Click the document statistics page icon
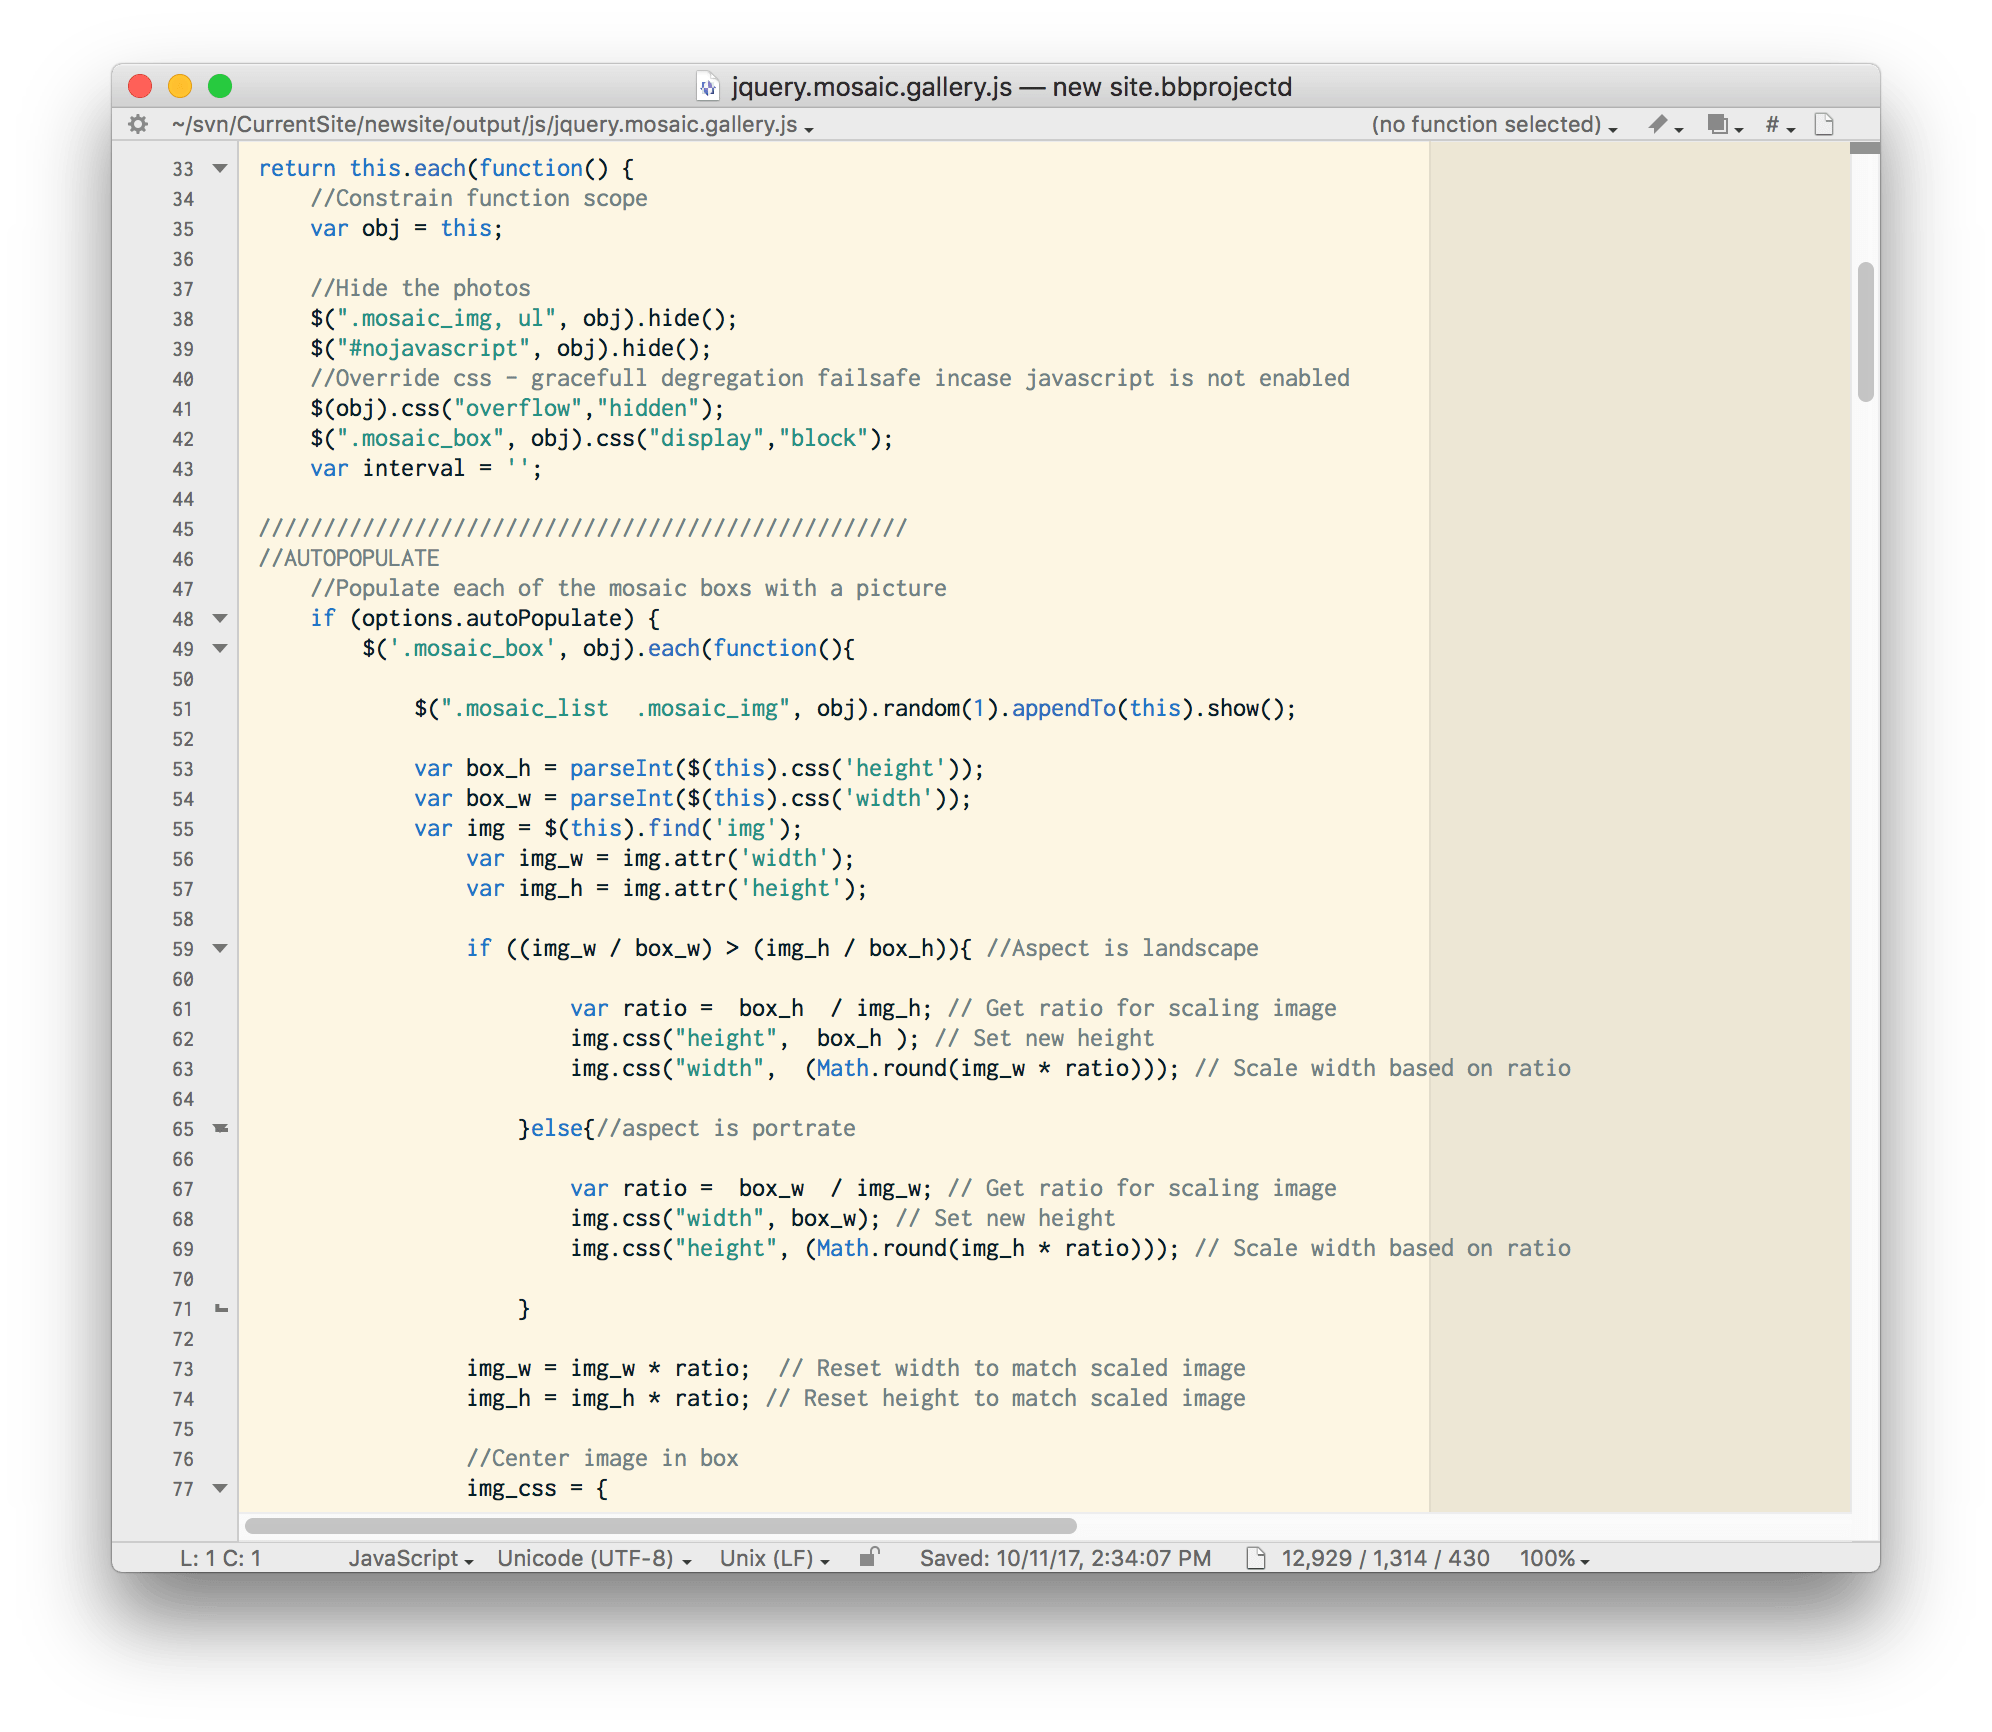 (x=1255, y=1558)
